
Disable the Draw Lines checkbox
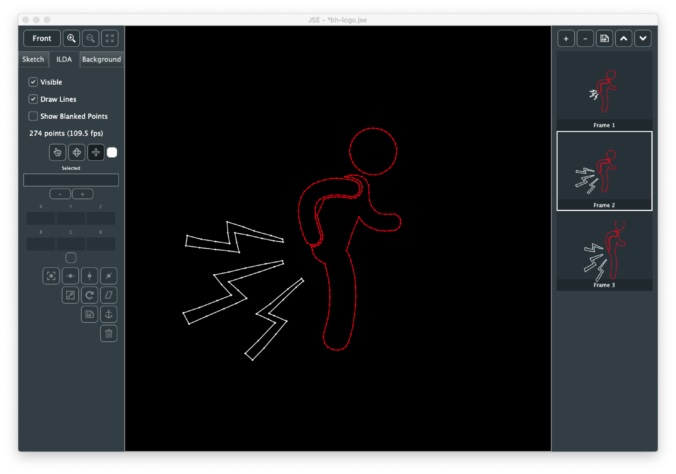(x=33, y=100)
